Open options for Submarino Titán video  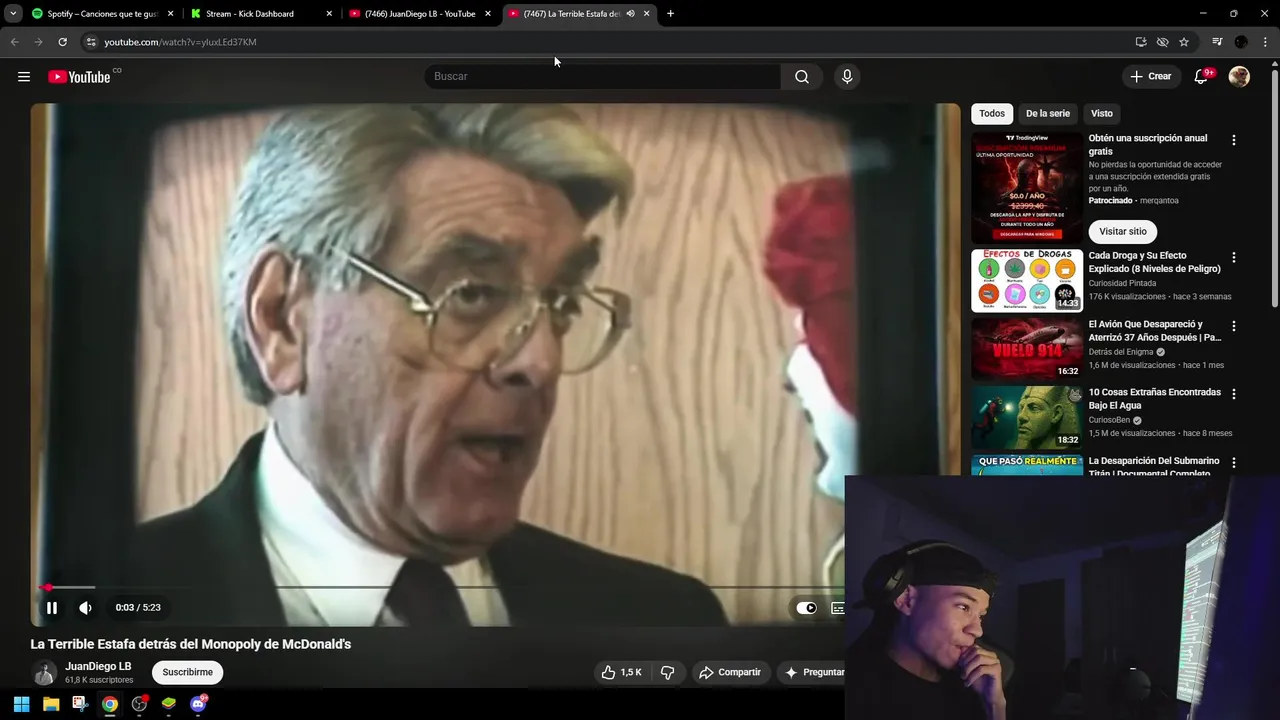pyautogui.click(x=1233, y=462)
